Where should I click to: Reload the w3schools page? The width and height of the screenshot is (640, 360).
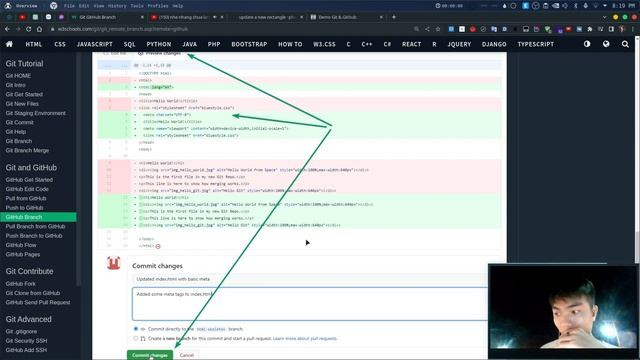29,29
